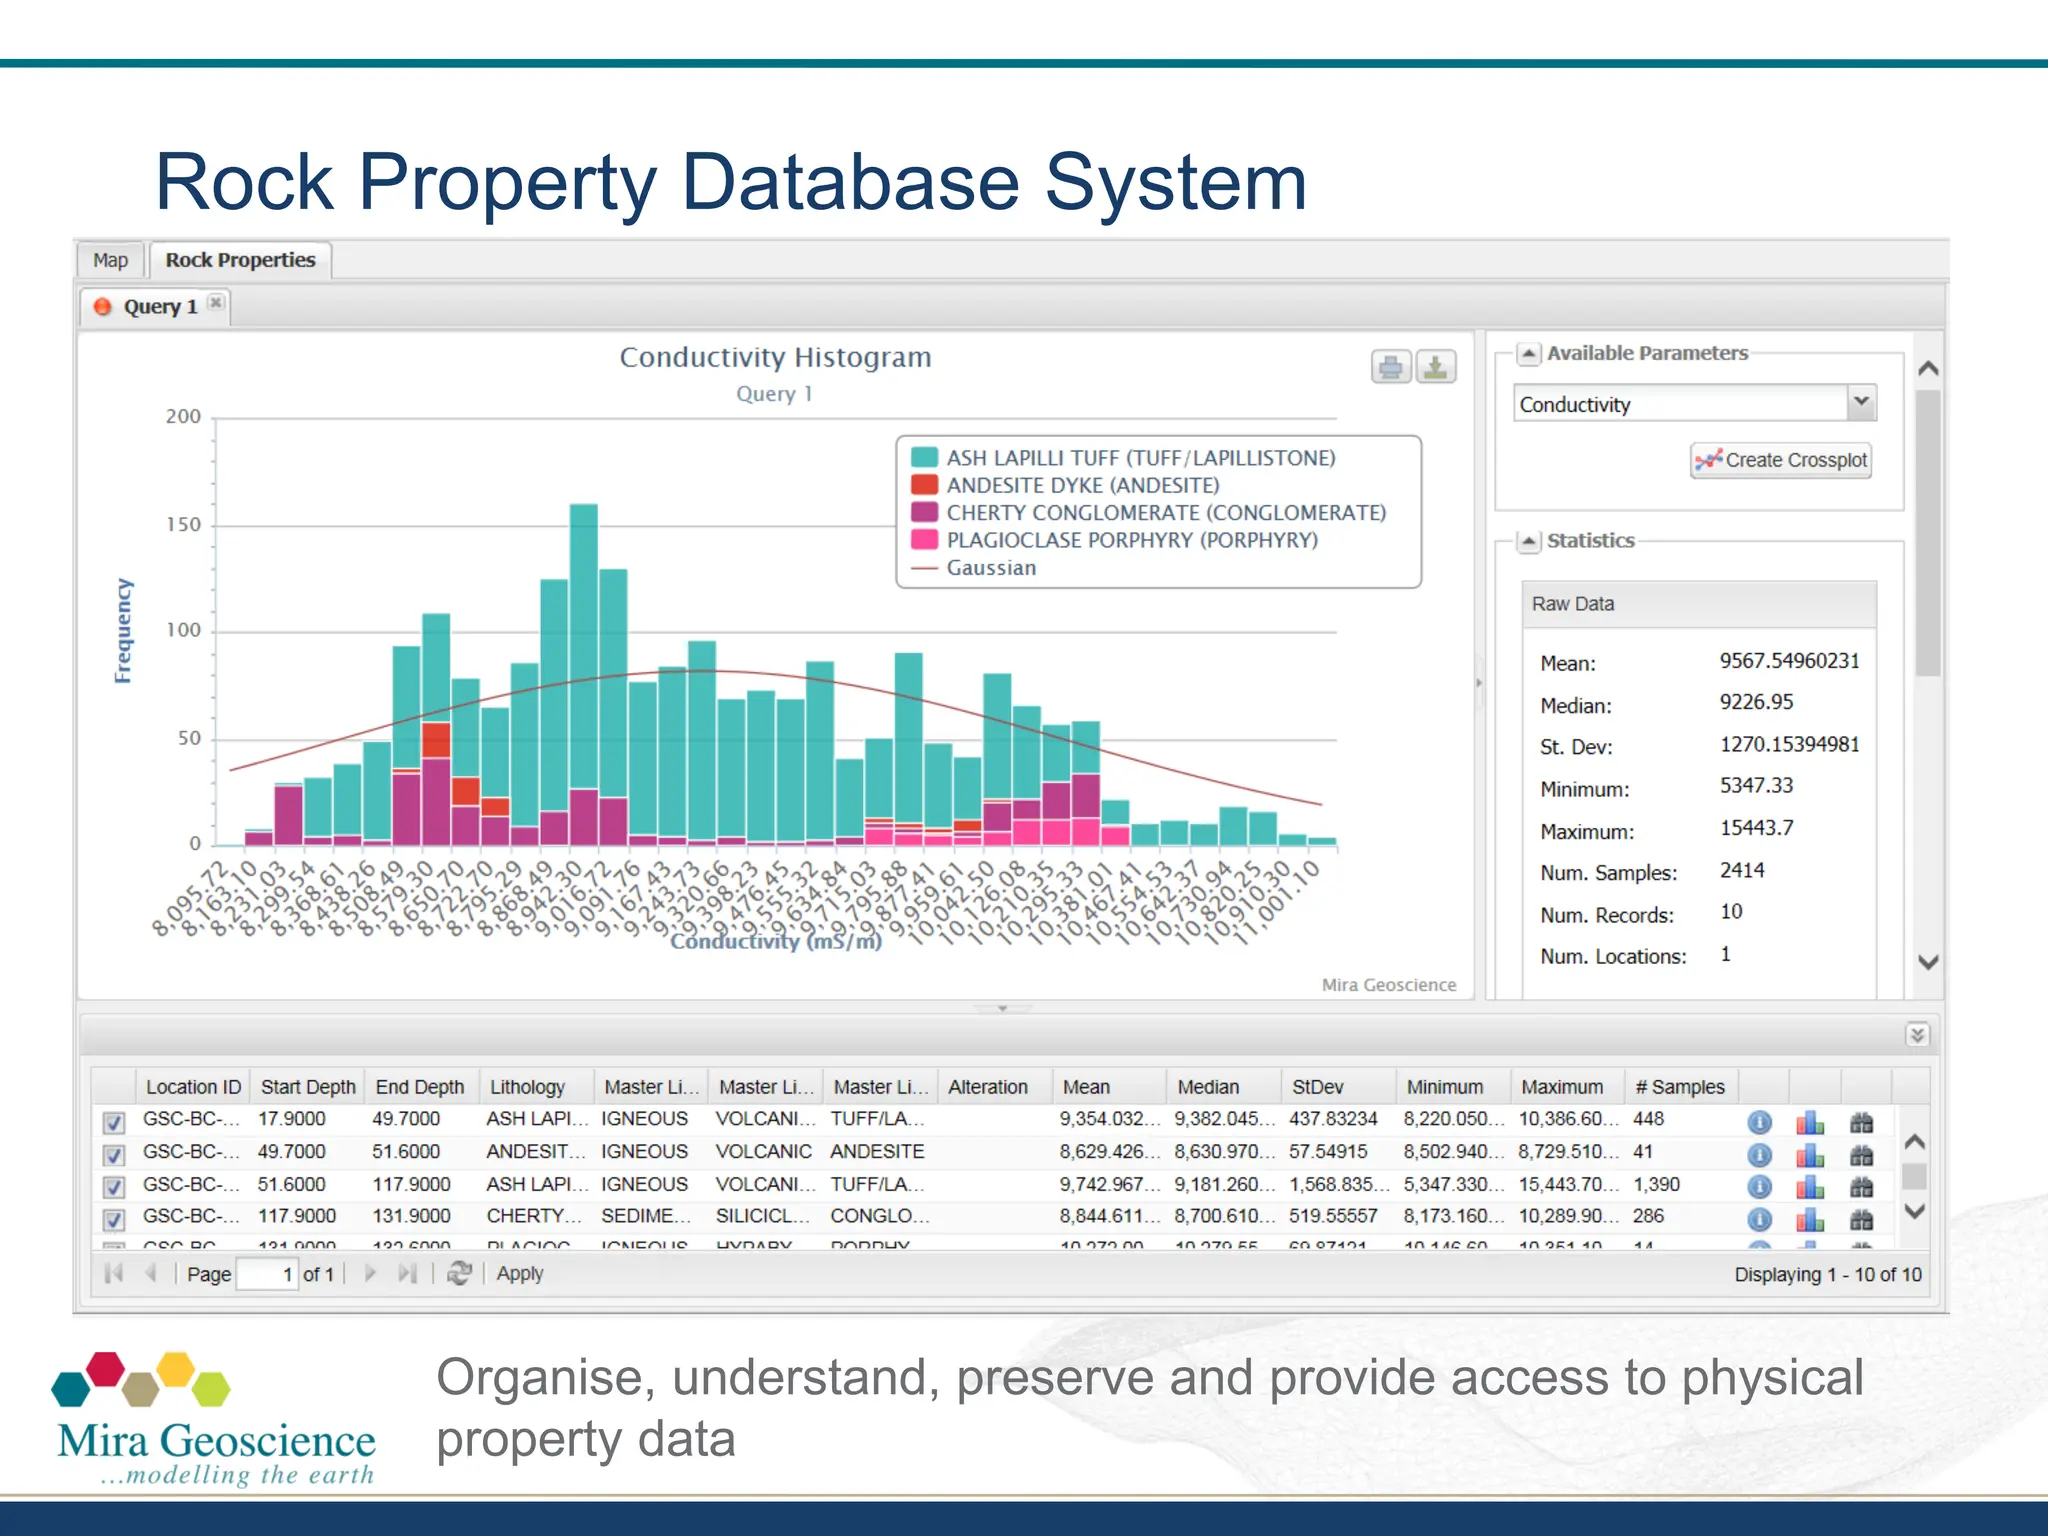2048x1536 pixels.
Task: Click the print chart icon
Action: click(1390, 367)
